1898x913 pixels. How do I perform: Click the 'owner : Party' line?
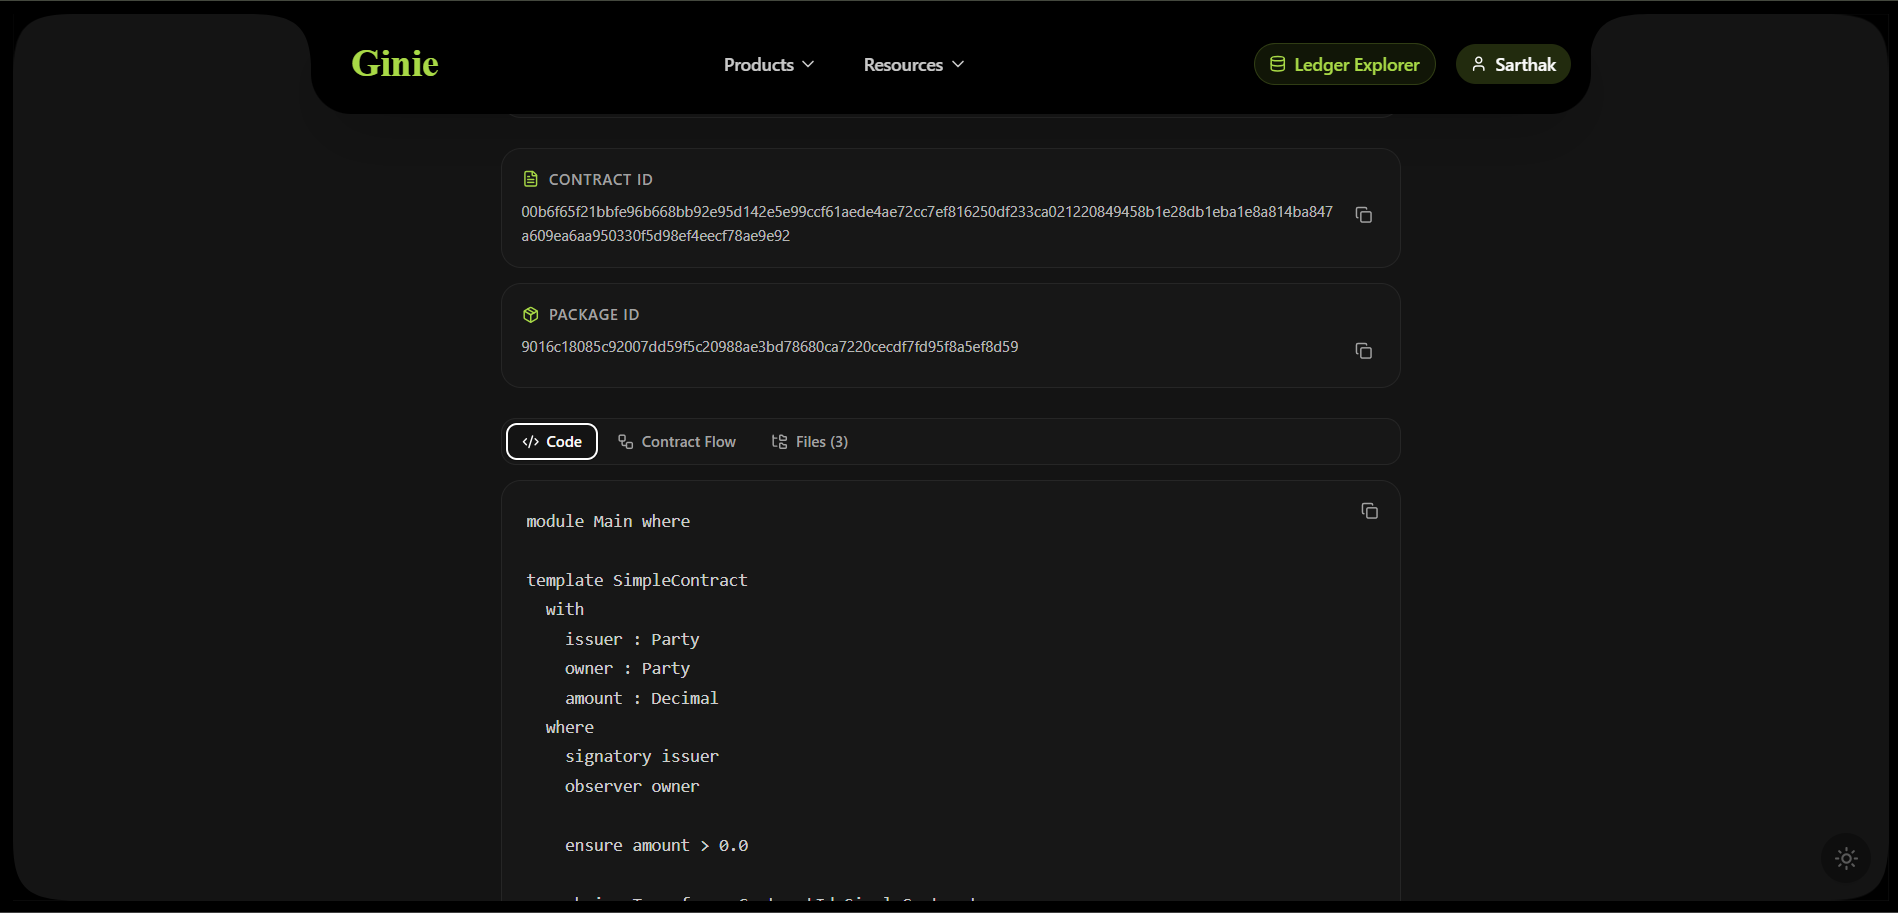[x=627, y=668]
